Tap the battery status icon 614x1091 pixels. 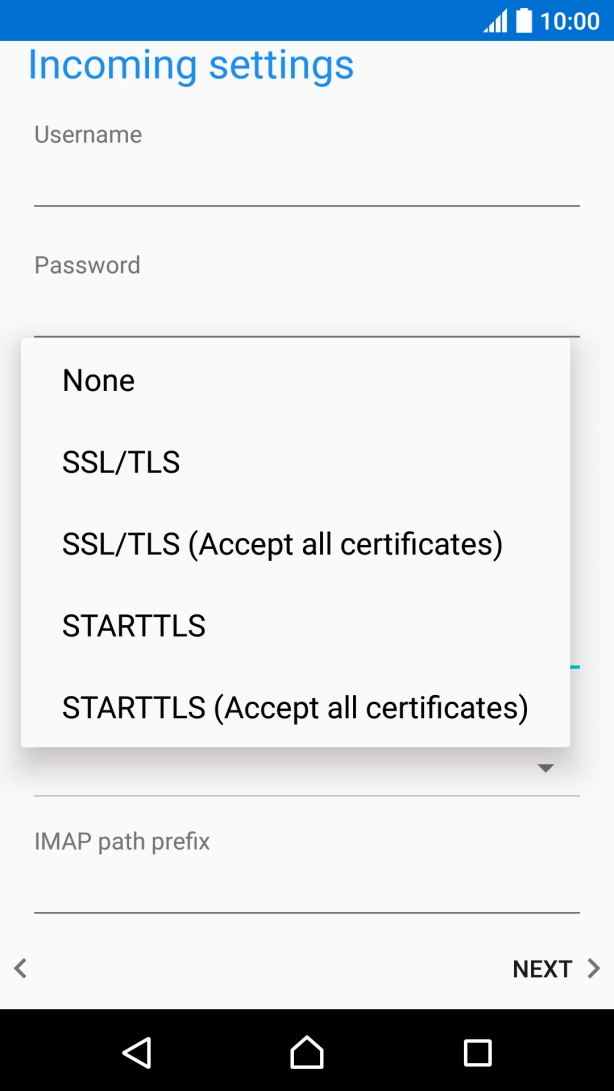523,20
